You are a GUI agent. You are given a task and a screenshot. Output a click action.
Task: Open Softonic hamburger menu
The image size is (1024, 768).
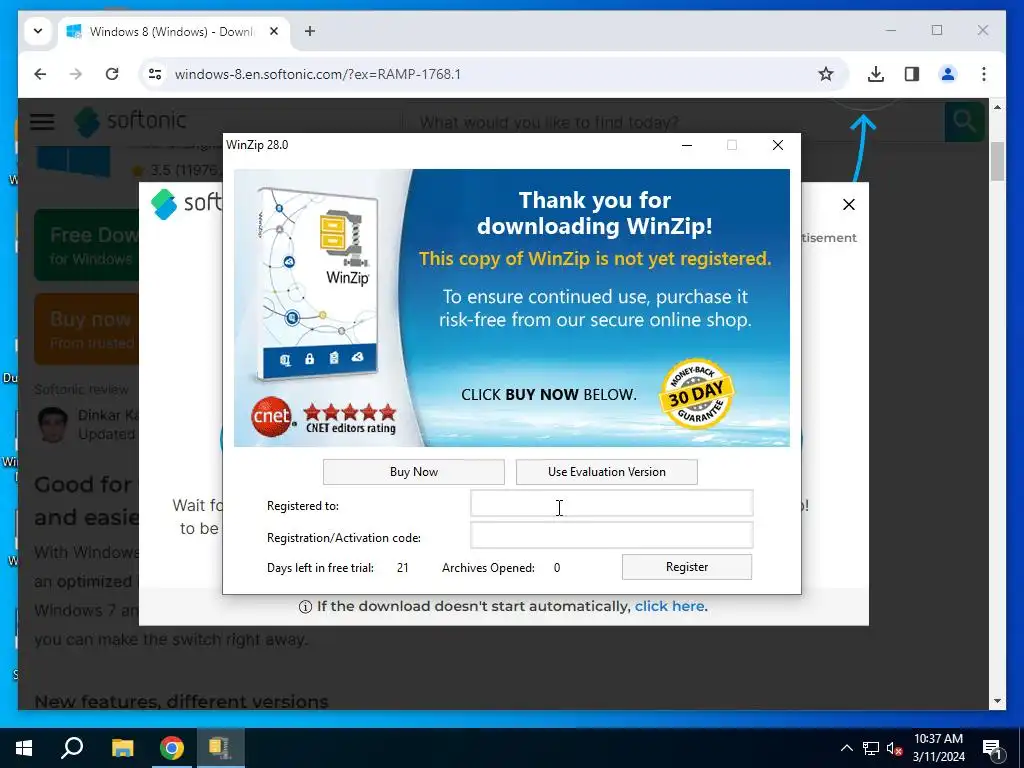tap(42, 121)
